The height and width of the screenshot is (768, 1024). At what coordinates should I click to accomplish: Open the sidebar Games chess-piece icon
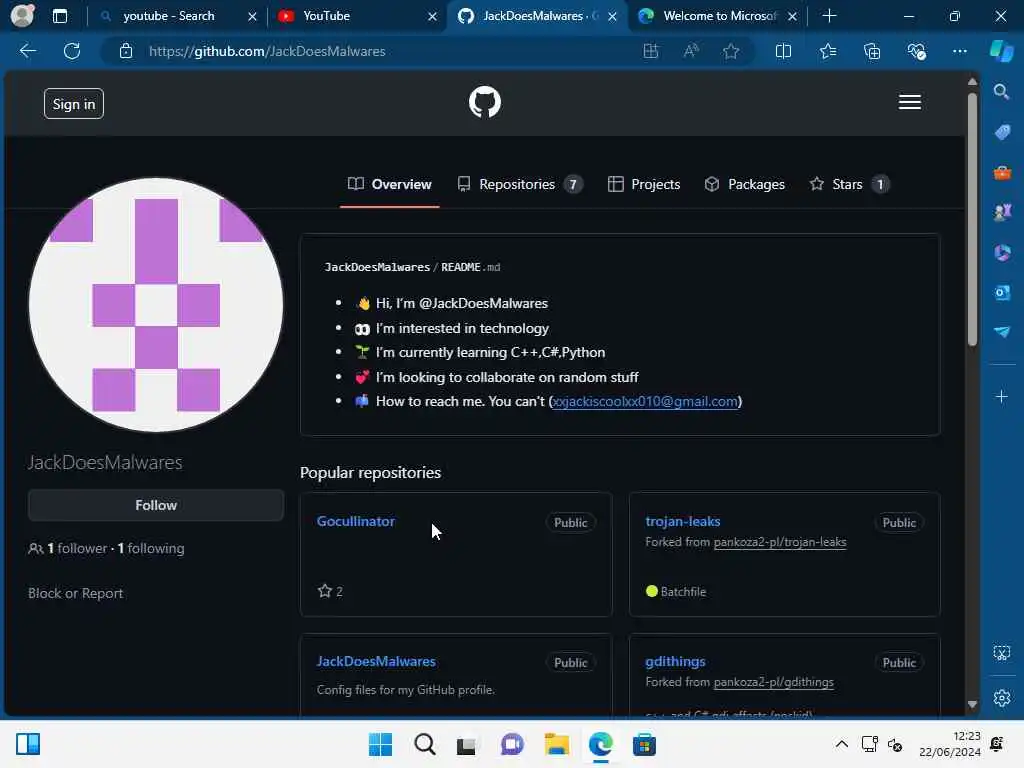pos(1002,212)
